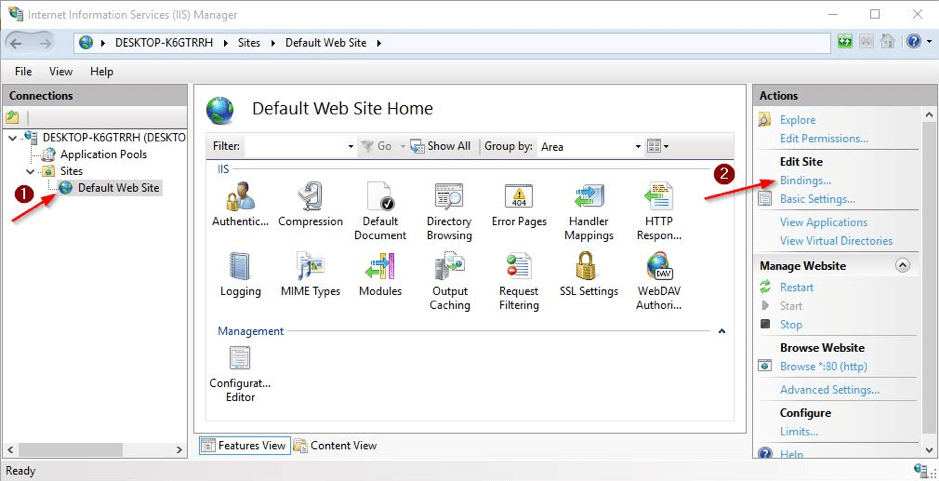The image size is (939, 481).
Task: Click the View Virtual Directories link
Action: (836, 241)
